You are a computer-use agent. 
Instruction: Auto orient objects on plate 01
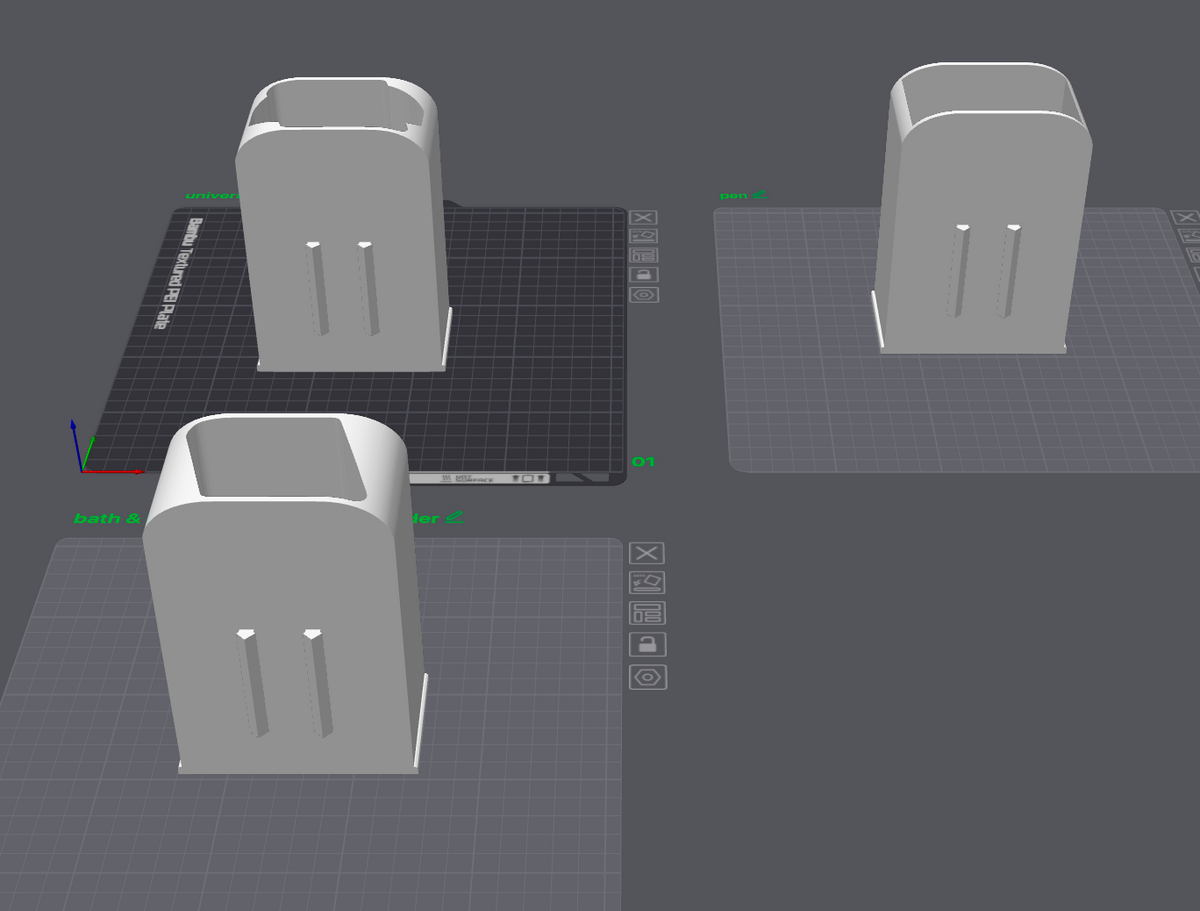(644, 236)
